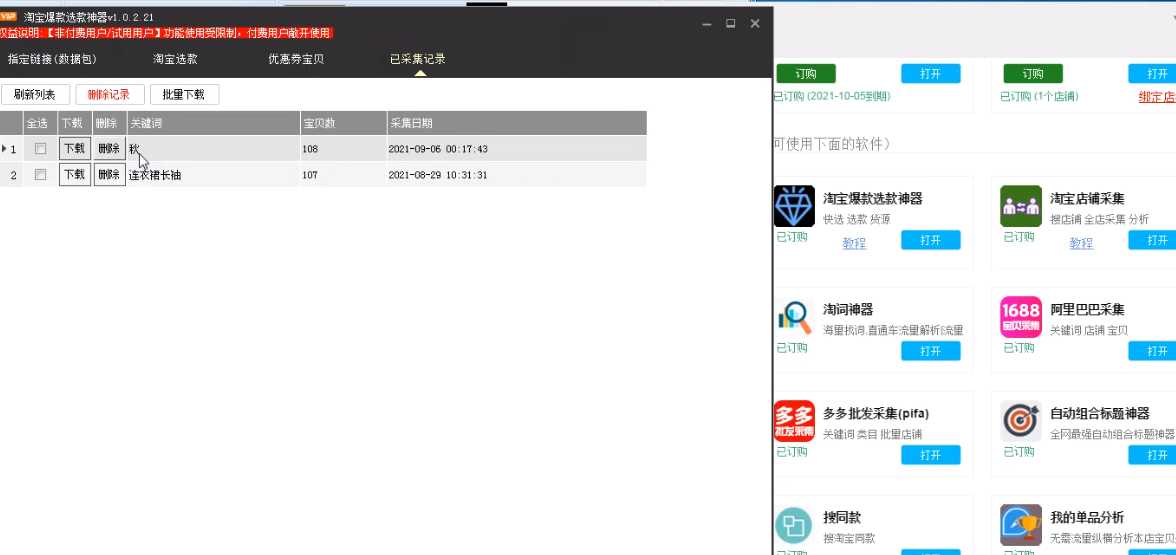Click 打开 for 多多批发采集(pifa)
The image size is (1176, 555).
point(931,454)
